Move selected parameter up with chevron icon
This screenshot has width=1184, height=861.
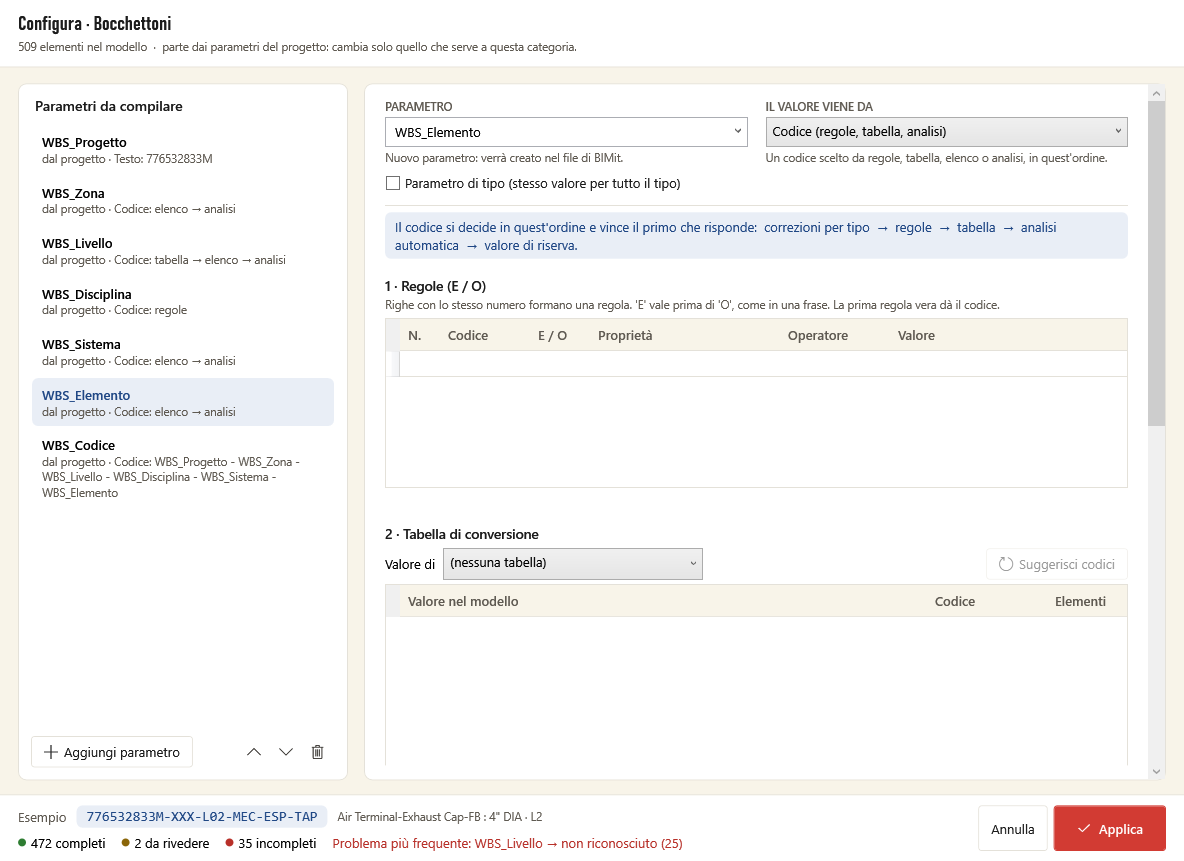pos(254,752)
